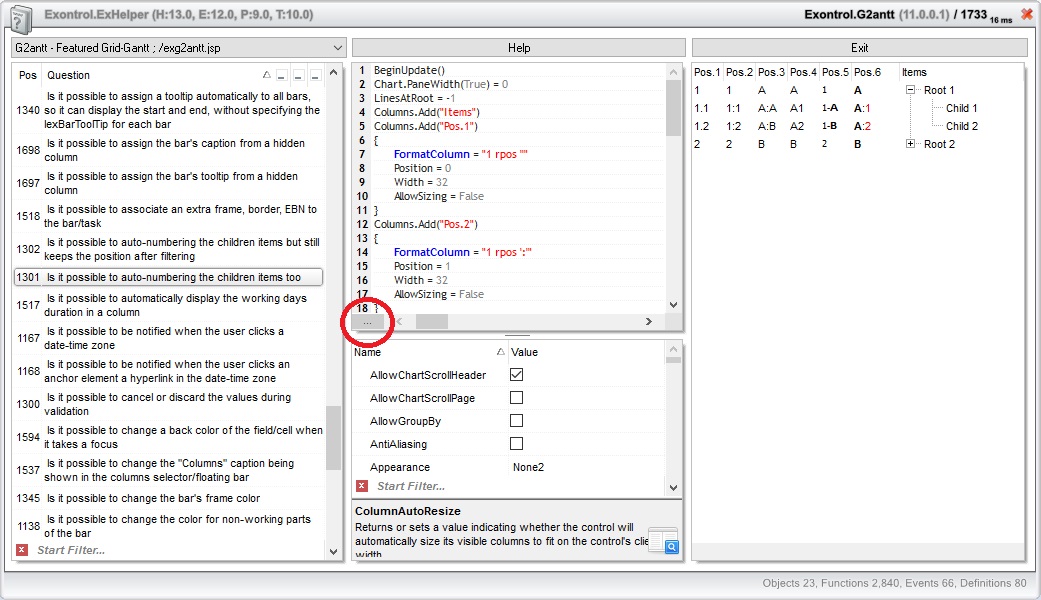
Task: Uncheck the AllowChartScrollHeader checkbox
Action: click(x=517, y=375)
